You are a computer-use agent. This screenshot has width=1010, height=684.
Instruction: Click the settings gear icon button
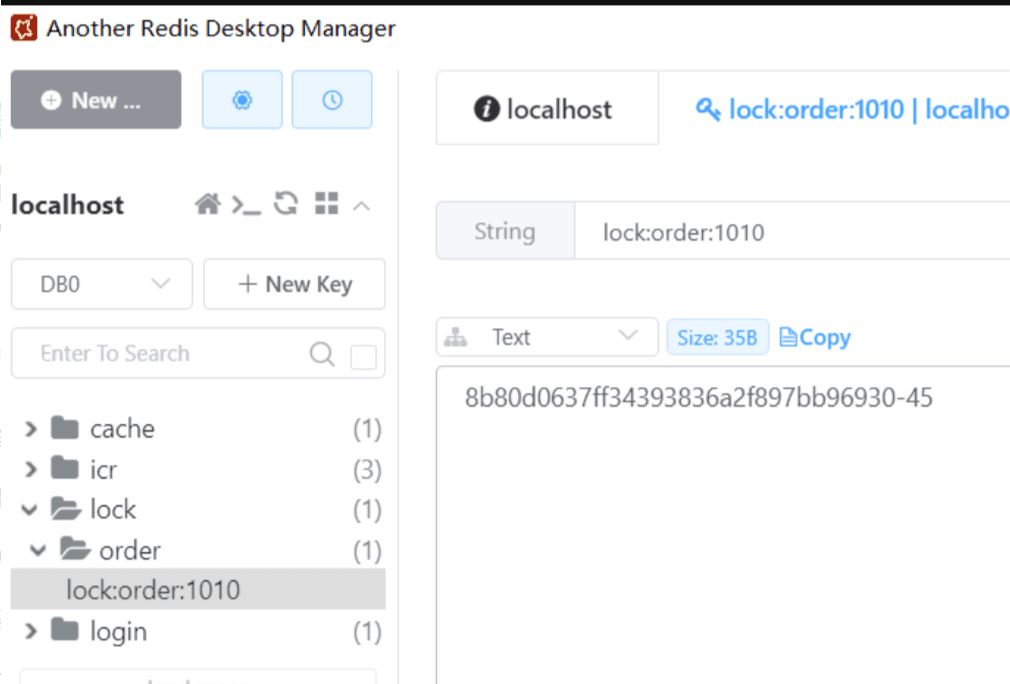(x=242, y=100)
